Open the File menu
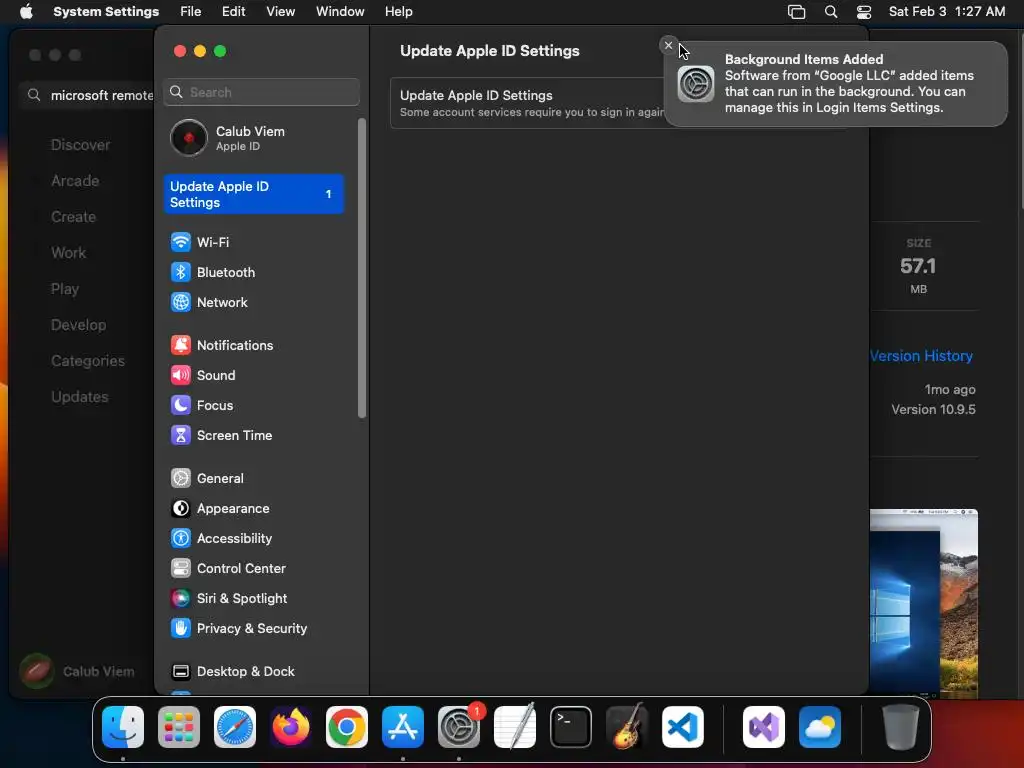The height and width of the screenshot is (768, 1024). pyautogui.click(x=191, y=12)
